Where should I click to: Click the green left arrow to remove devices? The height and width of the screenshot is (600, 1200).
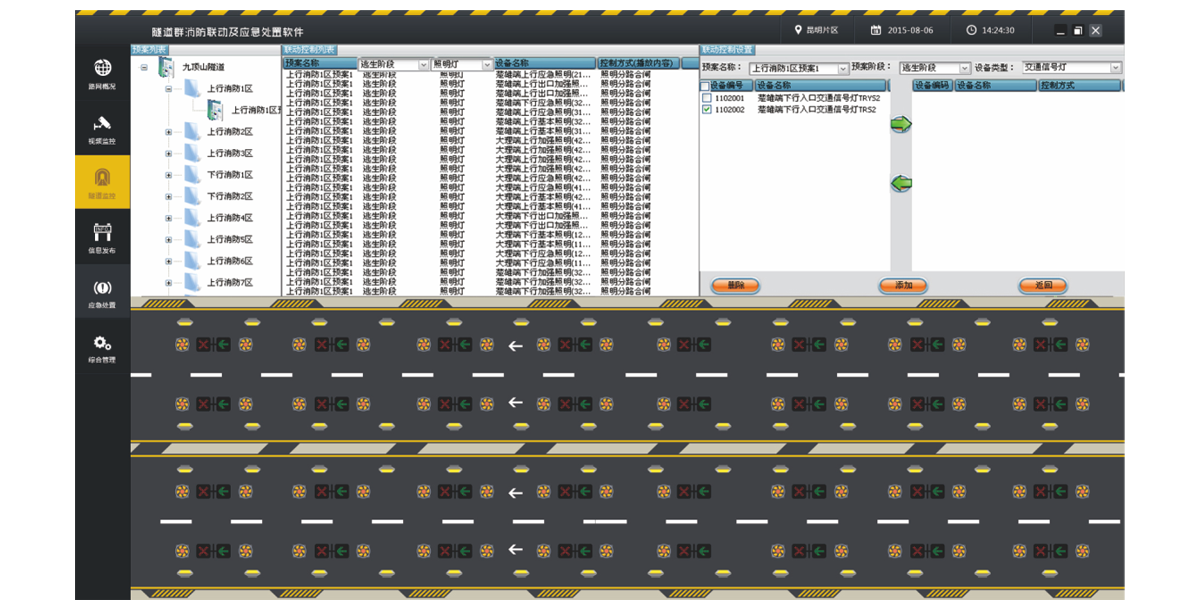click(x=901, y=184)
